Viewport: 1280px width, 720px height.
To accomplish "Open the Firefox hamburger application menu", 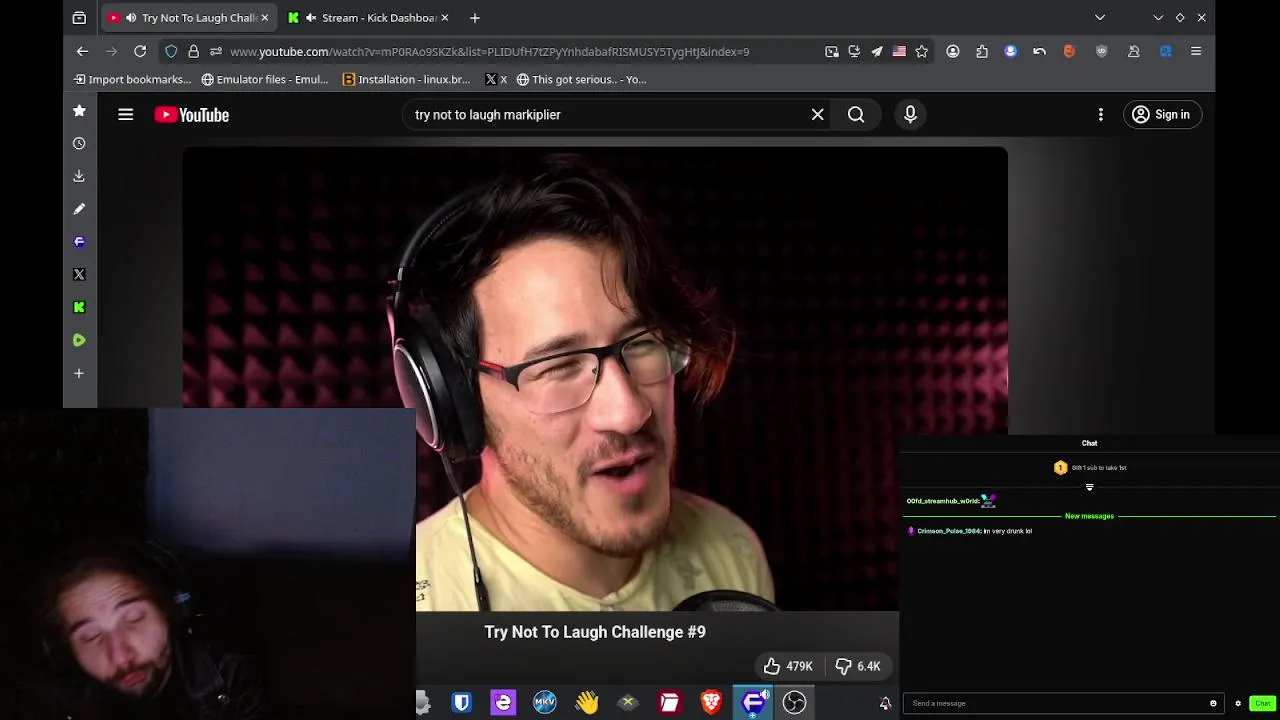I will (x=1196, y=51).
